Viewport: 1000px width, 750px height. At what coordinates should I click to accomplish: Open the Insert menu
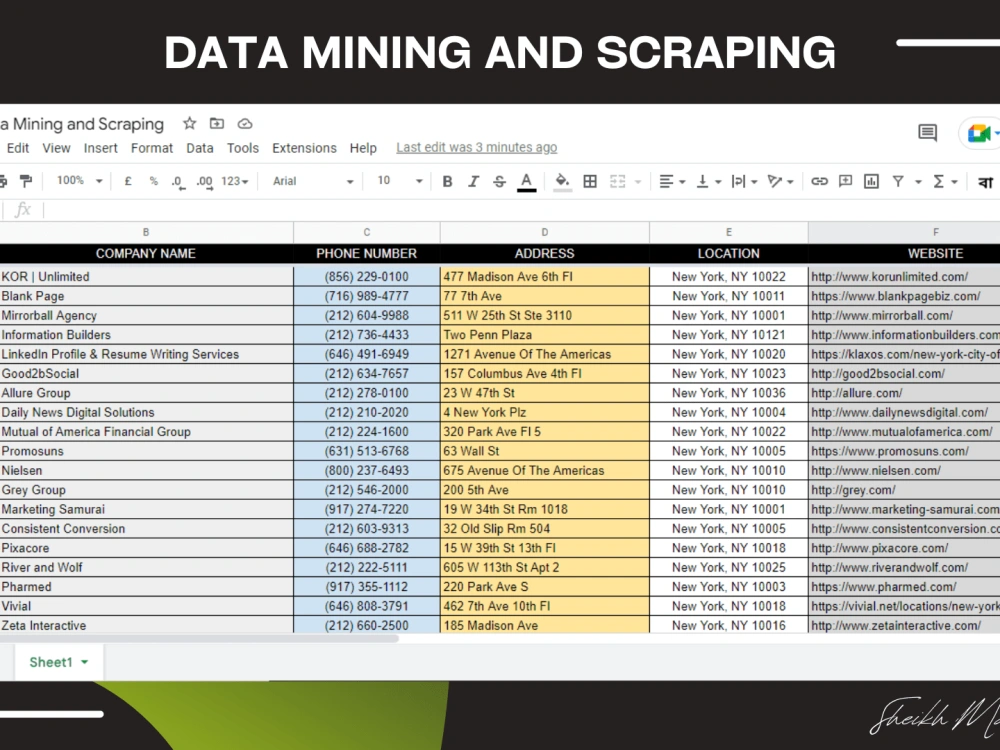(x=101, y=148)
